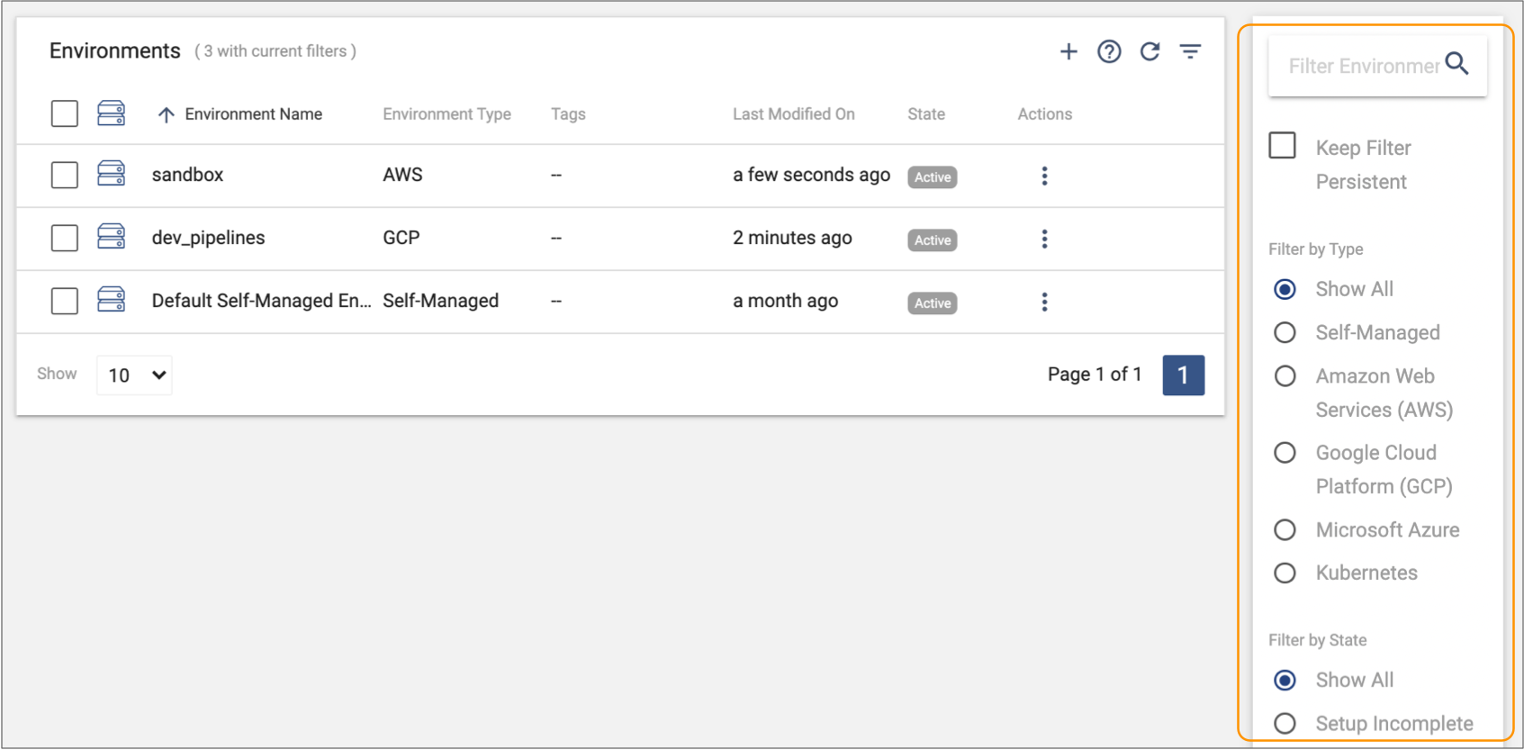Toggle the filter panel icon
The height and width of the screenshot is (750, 1524).
pos(1190,52)
